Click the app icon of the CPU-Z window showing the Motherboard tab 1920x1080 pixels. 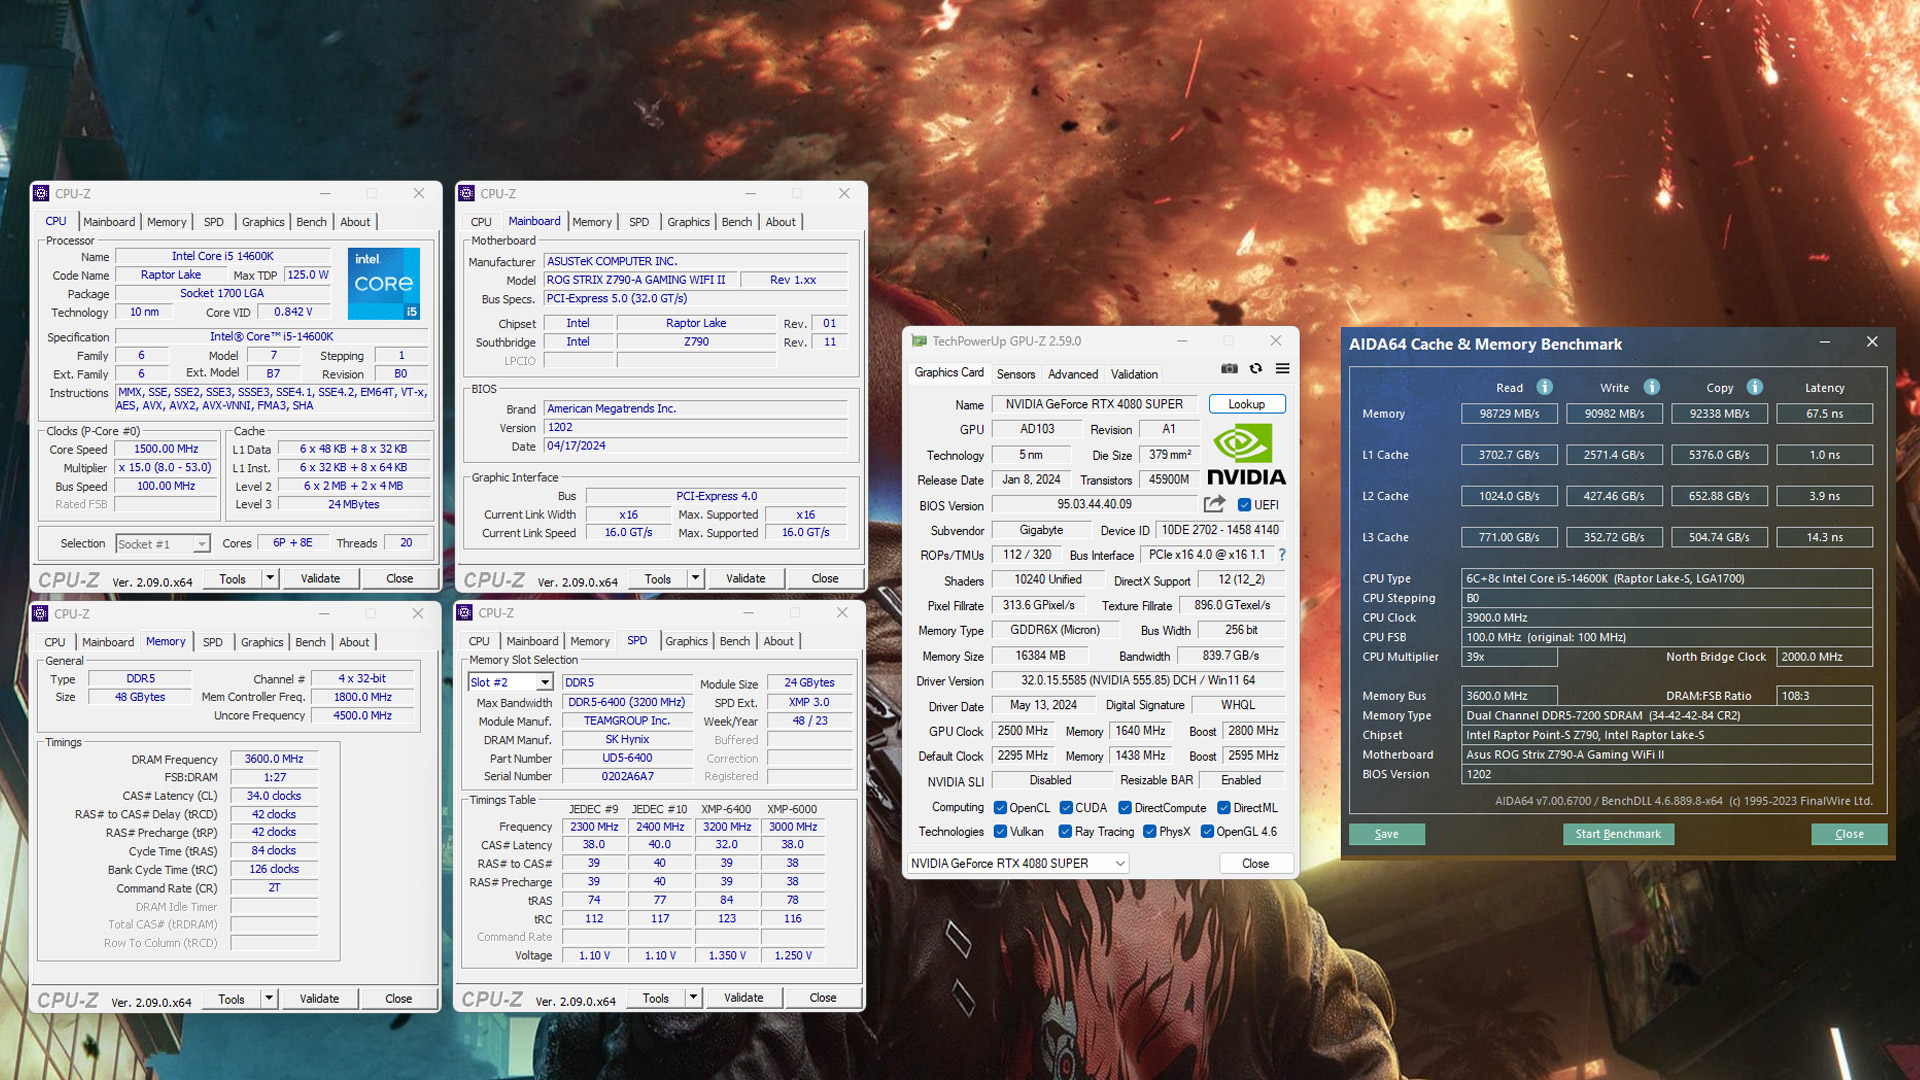tap(466, 194)
